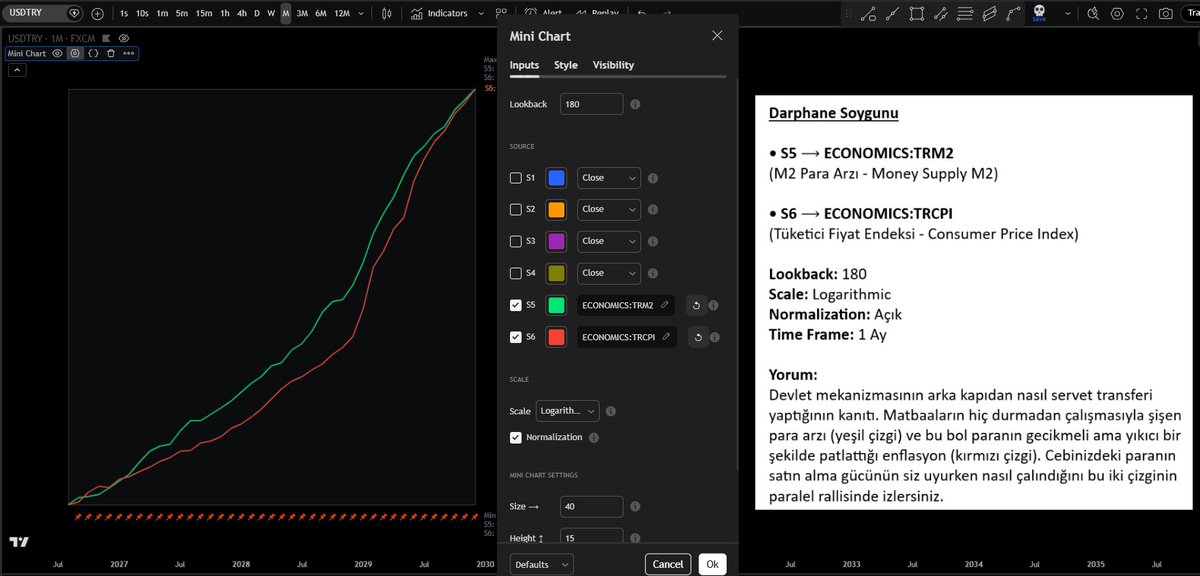Screen dimensions: 1200x576
Task: Open the S5 green color swatch
Action: (x=556, y=305)
